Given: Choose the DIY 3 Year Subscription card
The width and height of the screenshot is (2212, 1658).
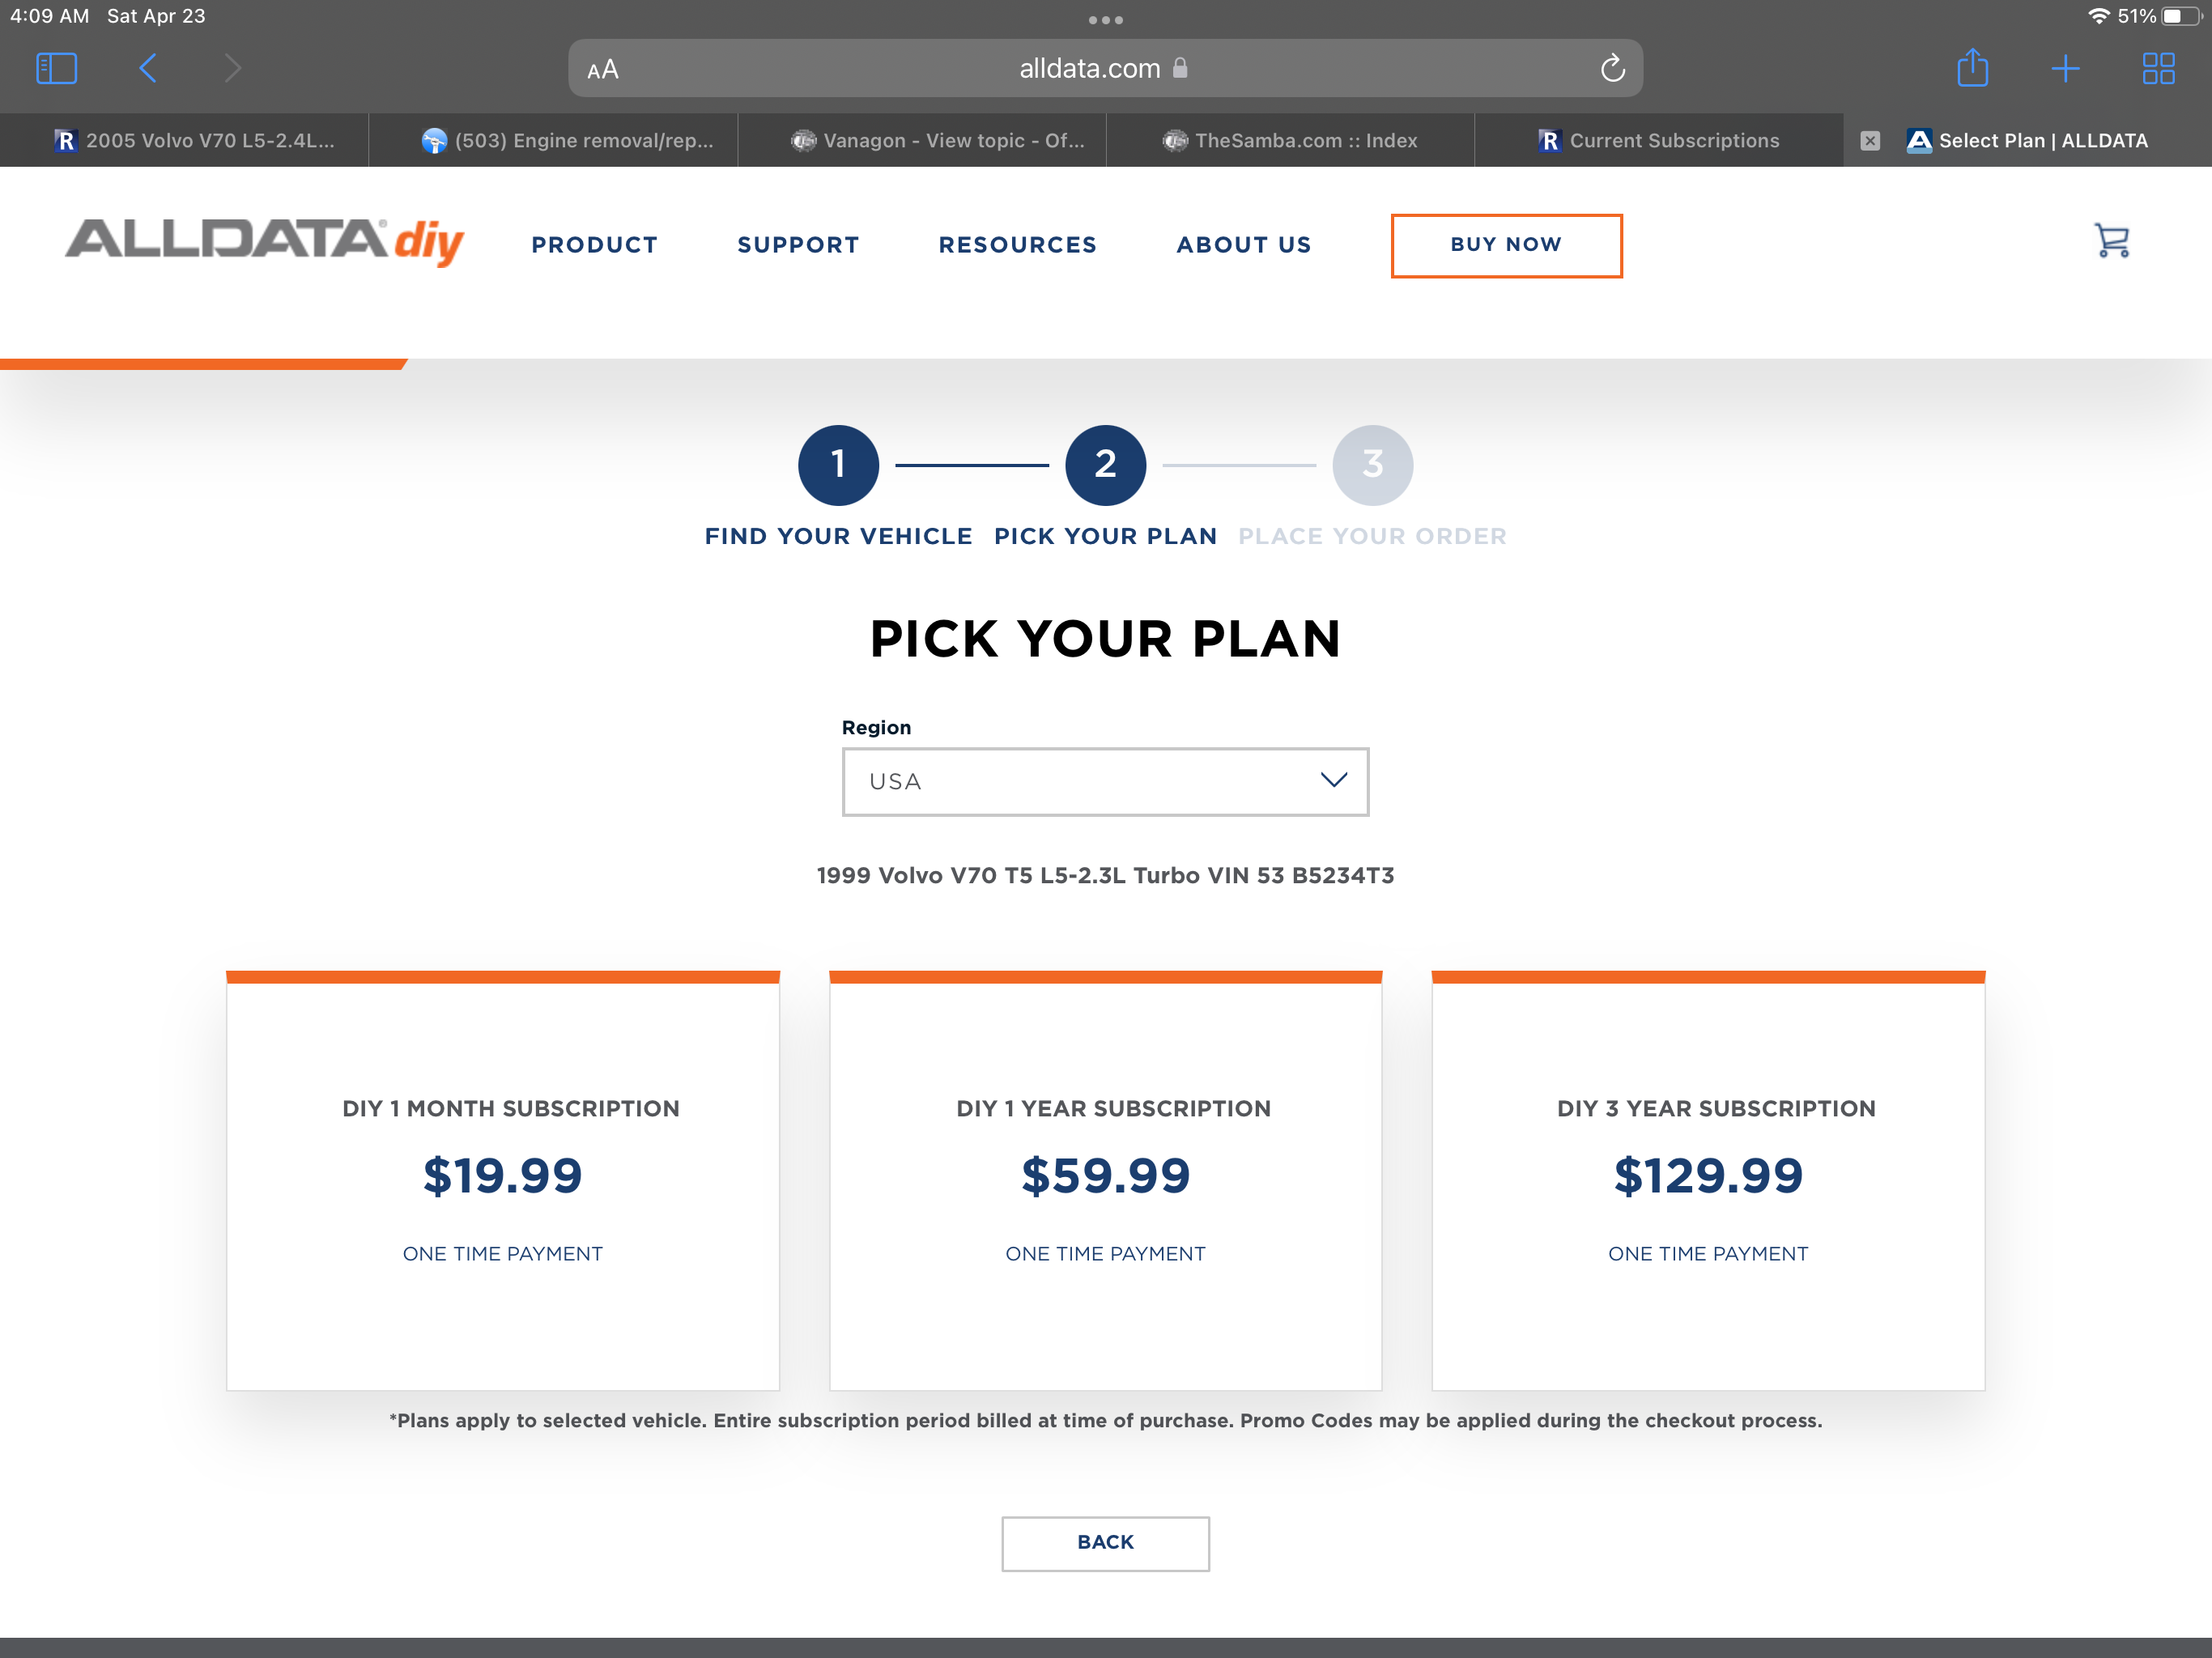Looking at the screenshot, I should 1707,1180.
